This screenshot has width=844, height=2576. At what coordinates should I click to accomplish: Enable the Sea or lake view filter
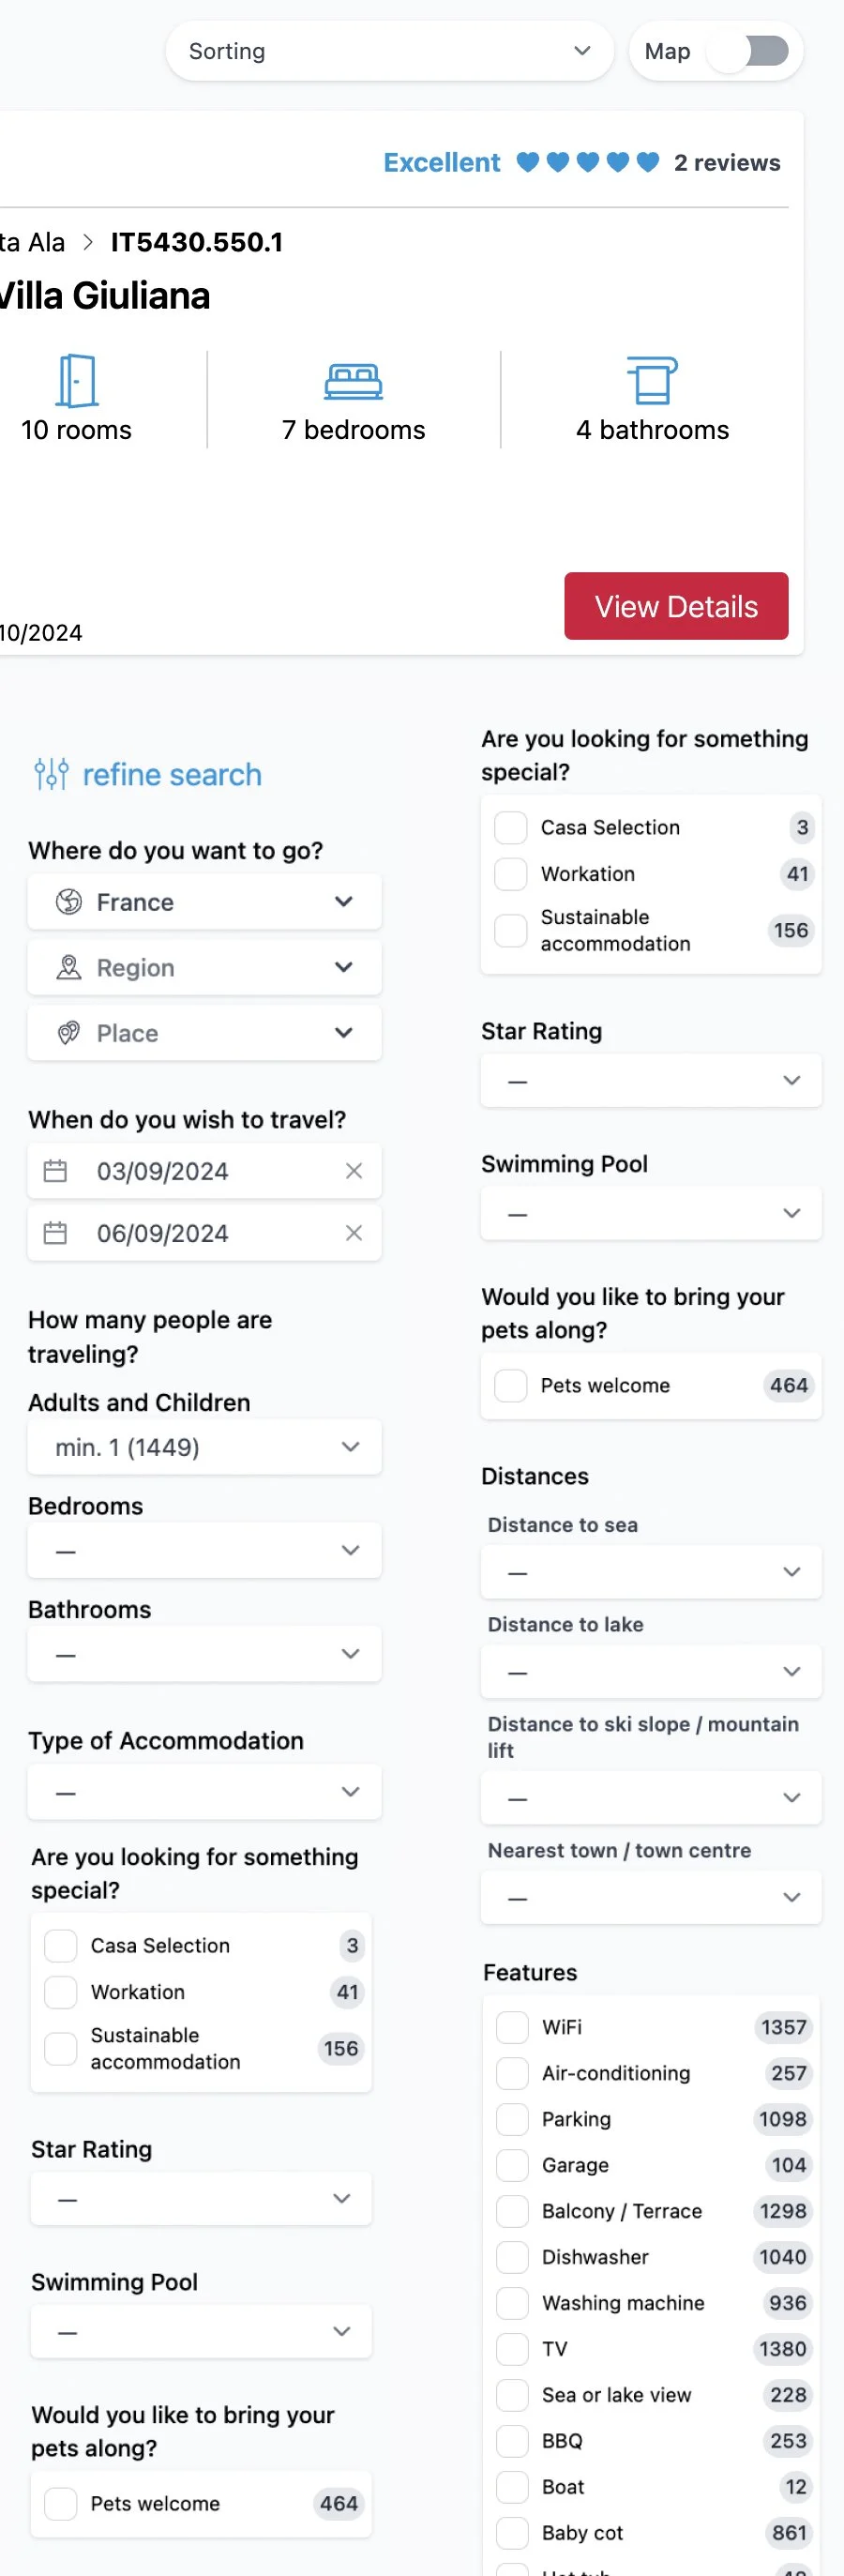[513, 2395]
